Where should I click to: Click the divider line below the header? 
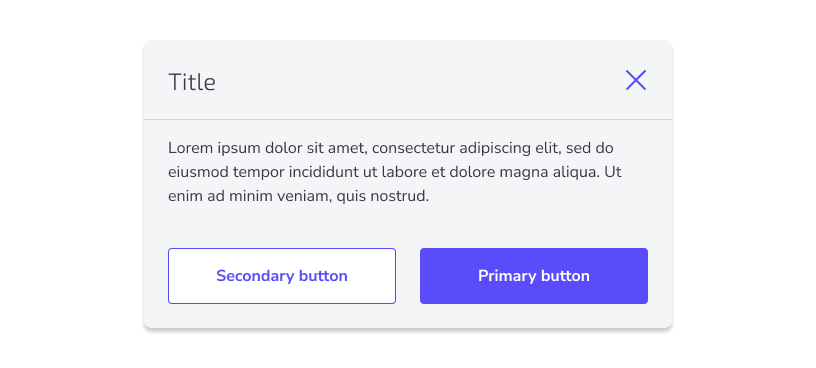(x=408, y=120)
